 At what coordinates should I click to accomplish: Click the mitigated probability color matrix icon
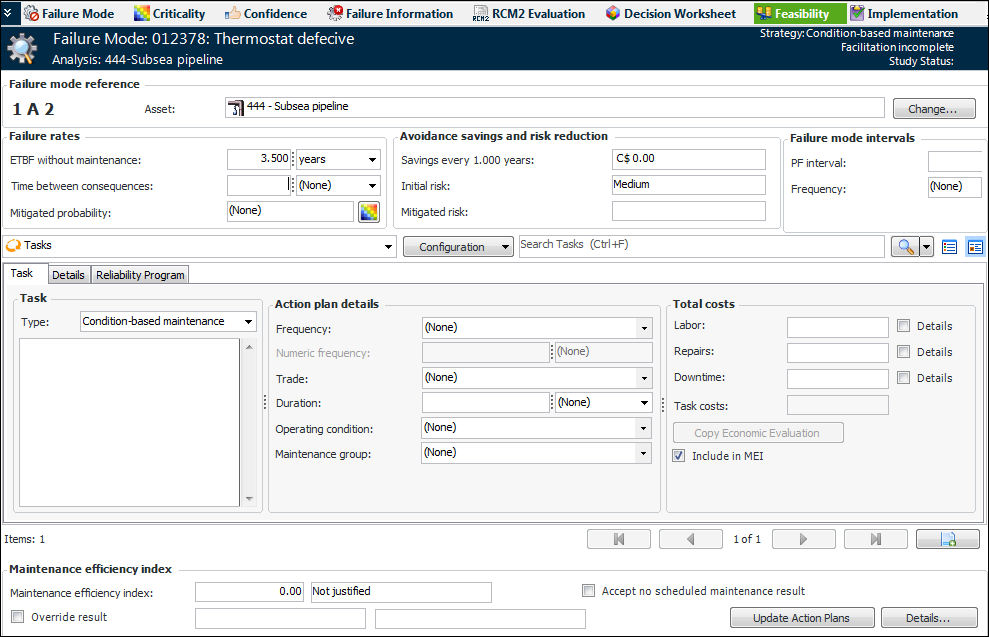click(369, 212)
